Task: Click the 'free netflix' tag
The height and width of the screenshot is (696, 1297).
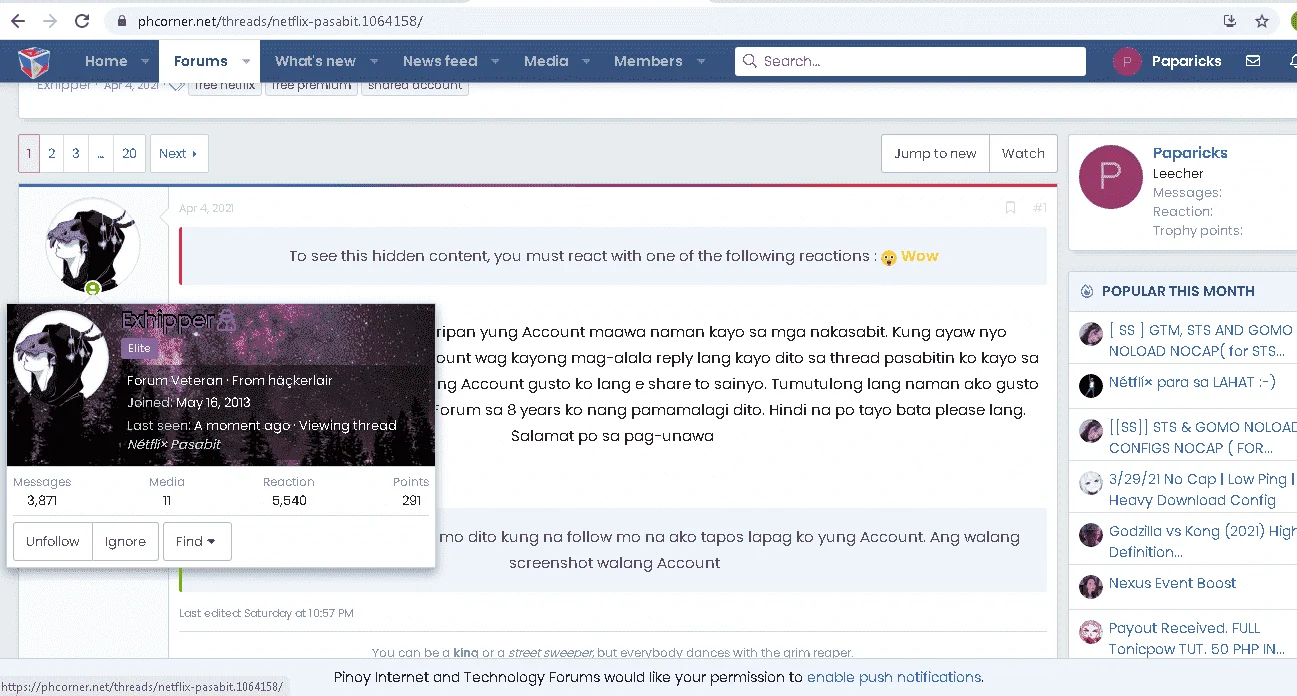Action: [225, 86]
